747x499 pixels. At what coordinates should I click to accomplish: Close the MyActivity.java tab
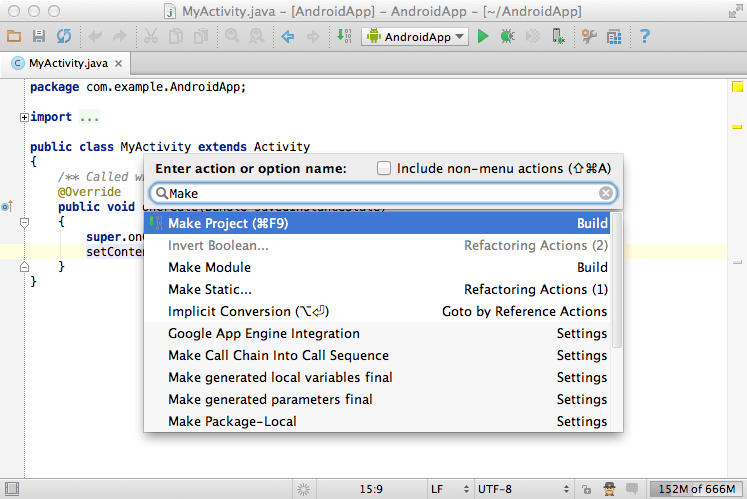coord(119,63)
